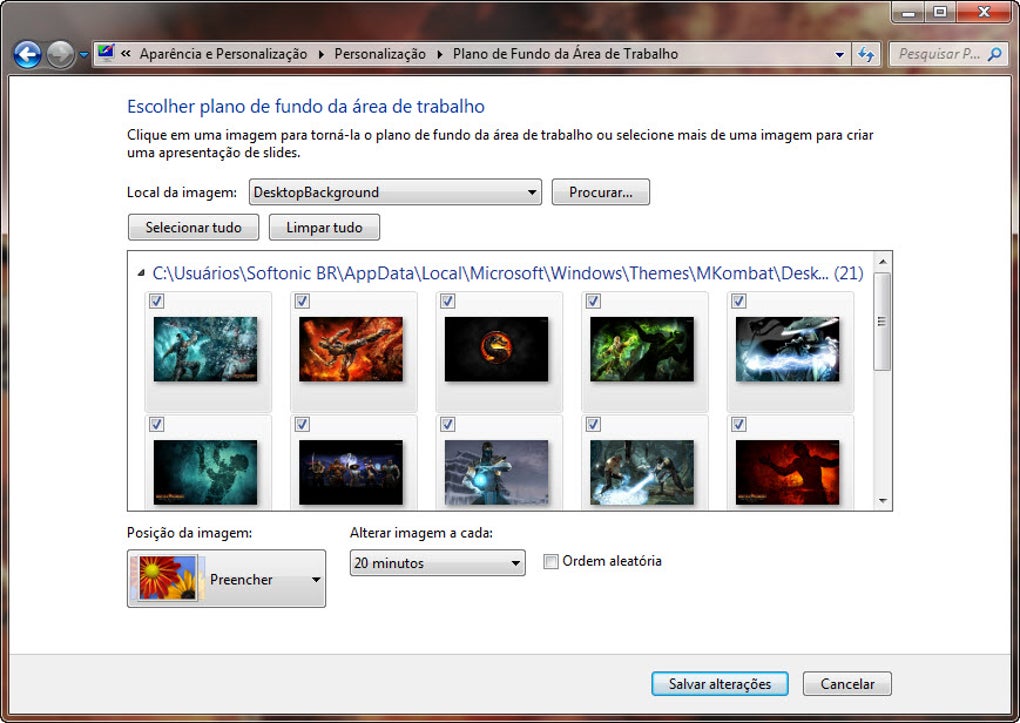Screen dimensions: 1020x723
Task: Select the character lineup wallpaper thumbnail
Action: click(351, 472)
